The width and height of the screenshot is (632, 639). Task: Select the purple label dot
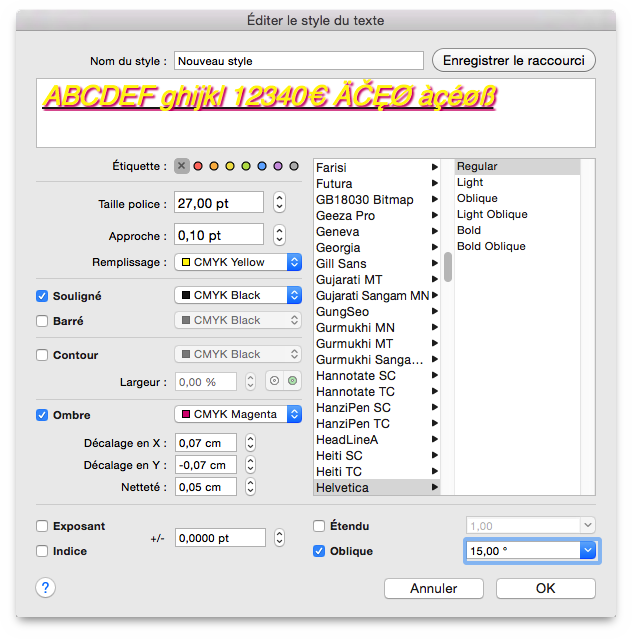(x=278, y=166)
